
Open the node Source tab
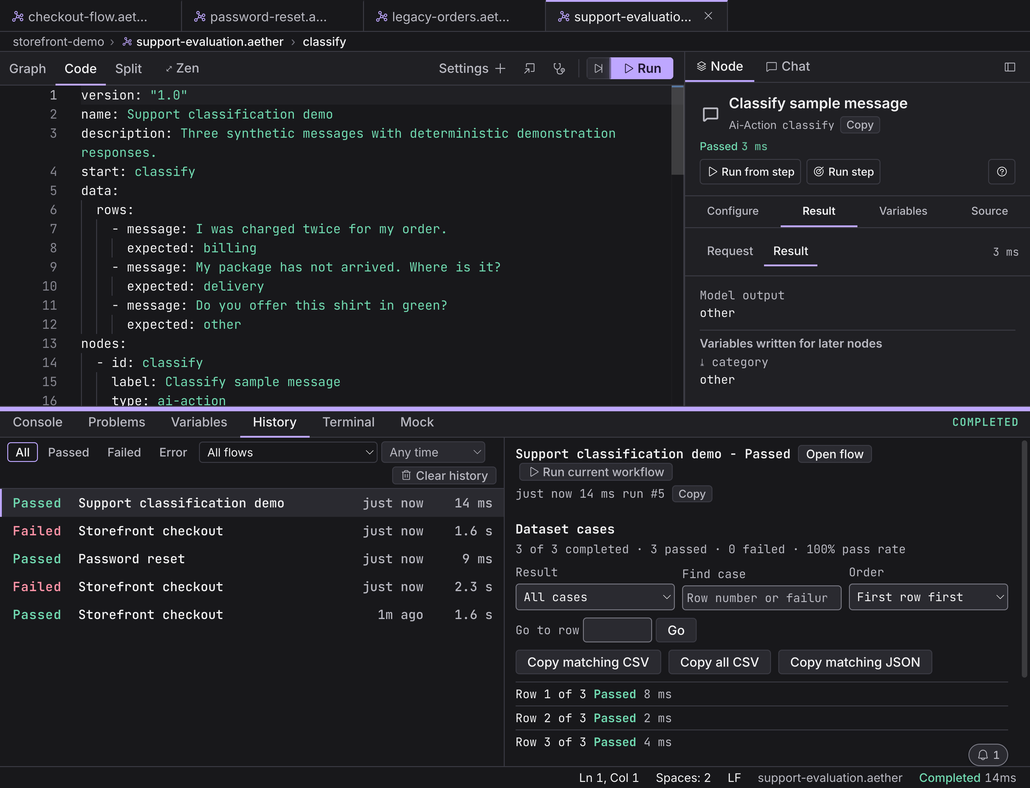click(989, 211)
